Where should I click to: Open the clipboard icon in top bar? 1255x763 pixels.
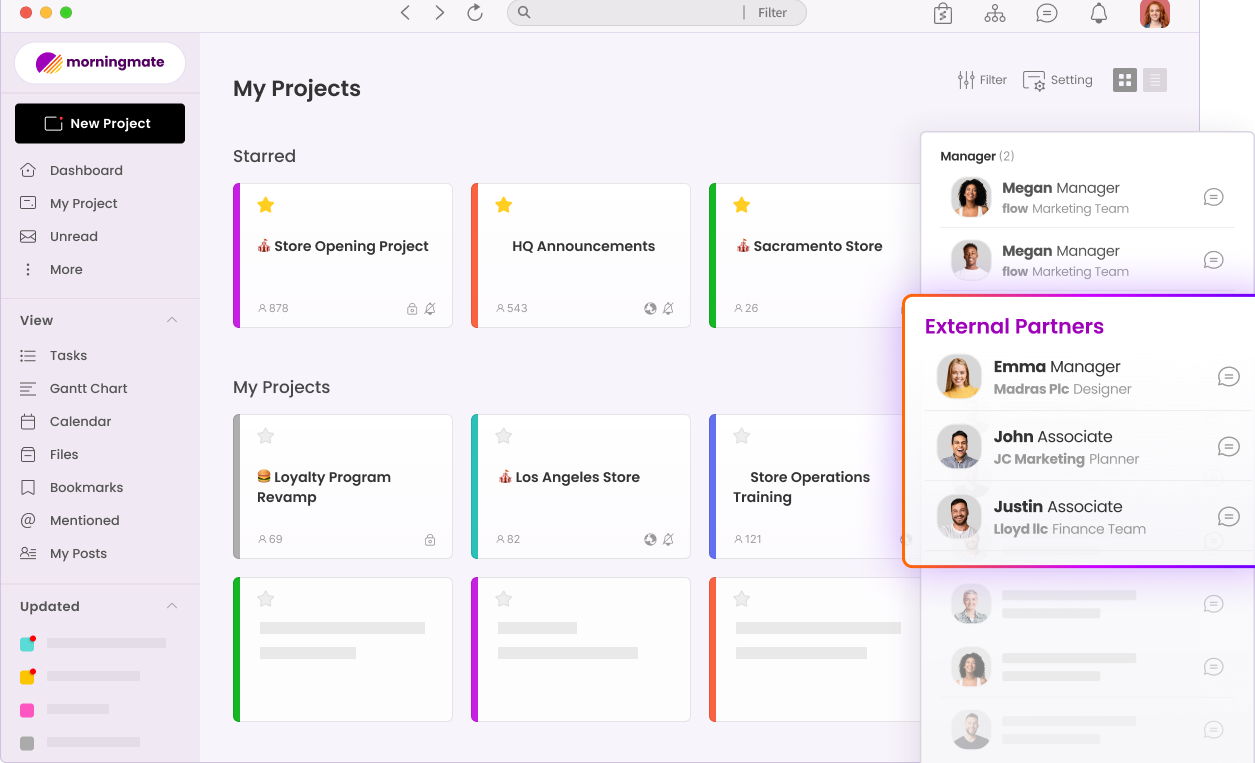tap(942, 13)
